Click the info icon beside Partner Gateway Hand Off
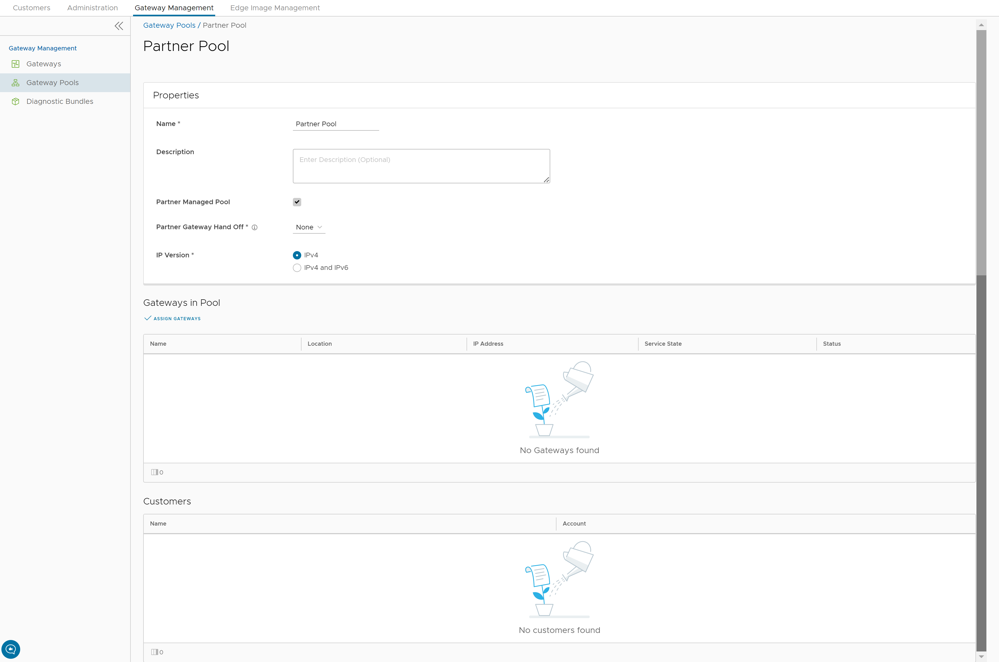The width and height of the screenshot is (999, 662). point(255,228)
